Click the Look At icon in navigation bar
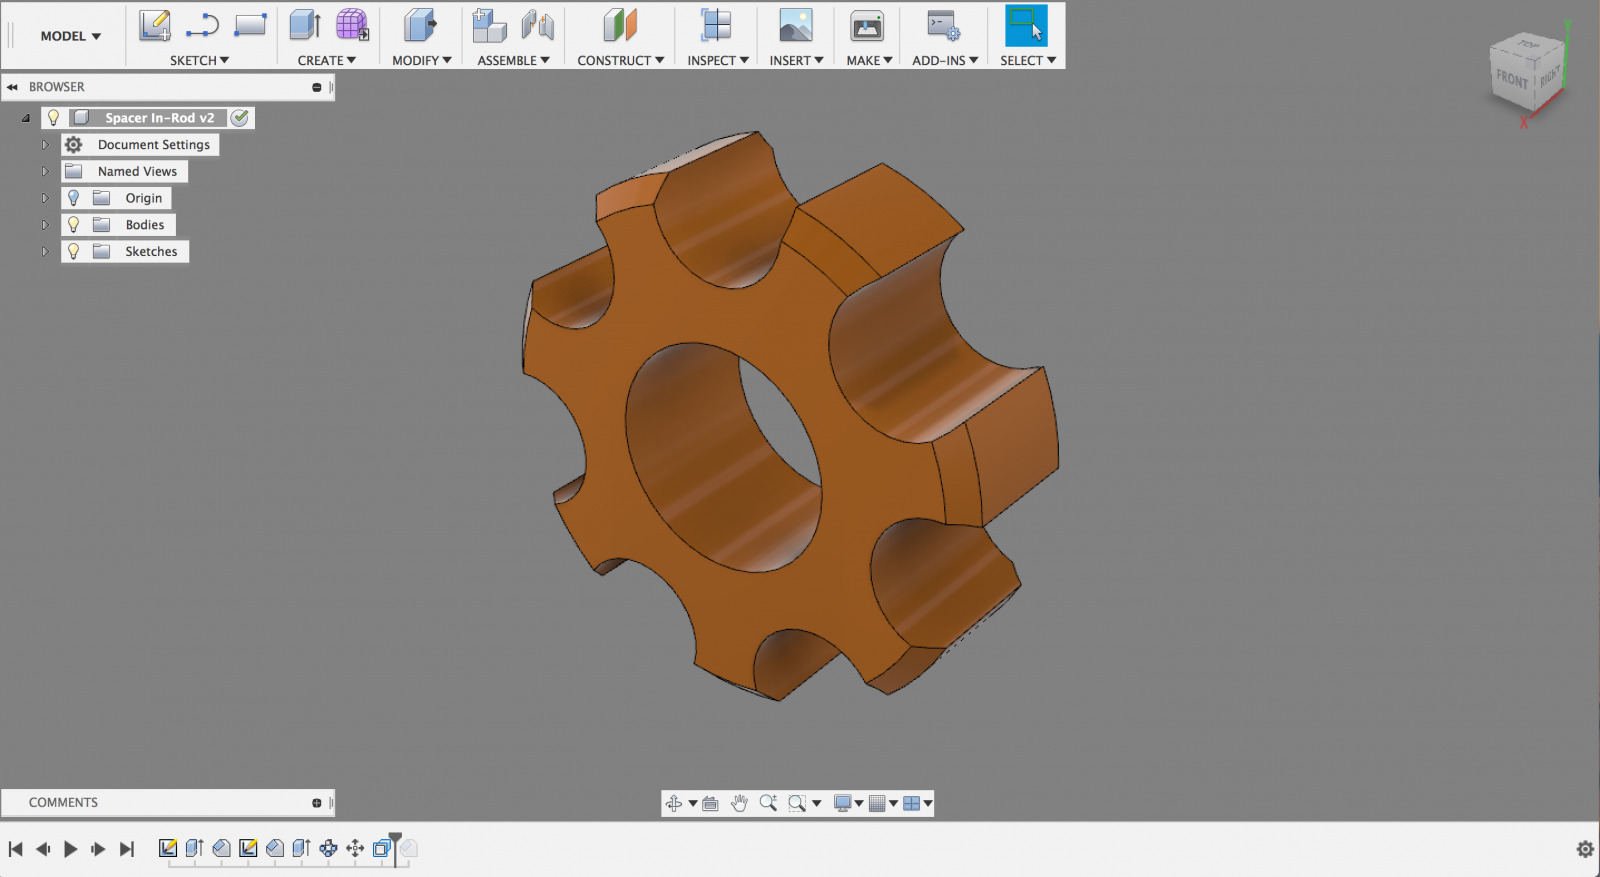 pyautogui.click(x=710, y=803)
